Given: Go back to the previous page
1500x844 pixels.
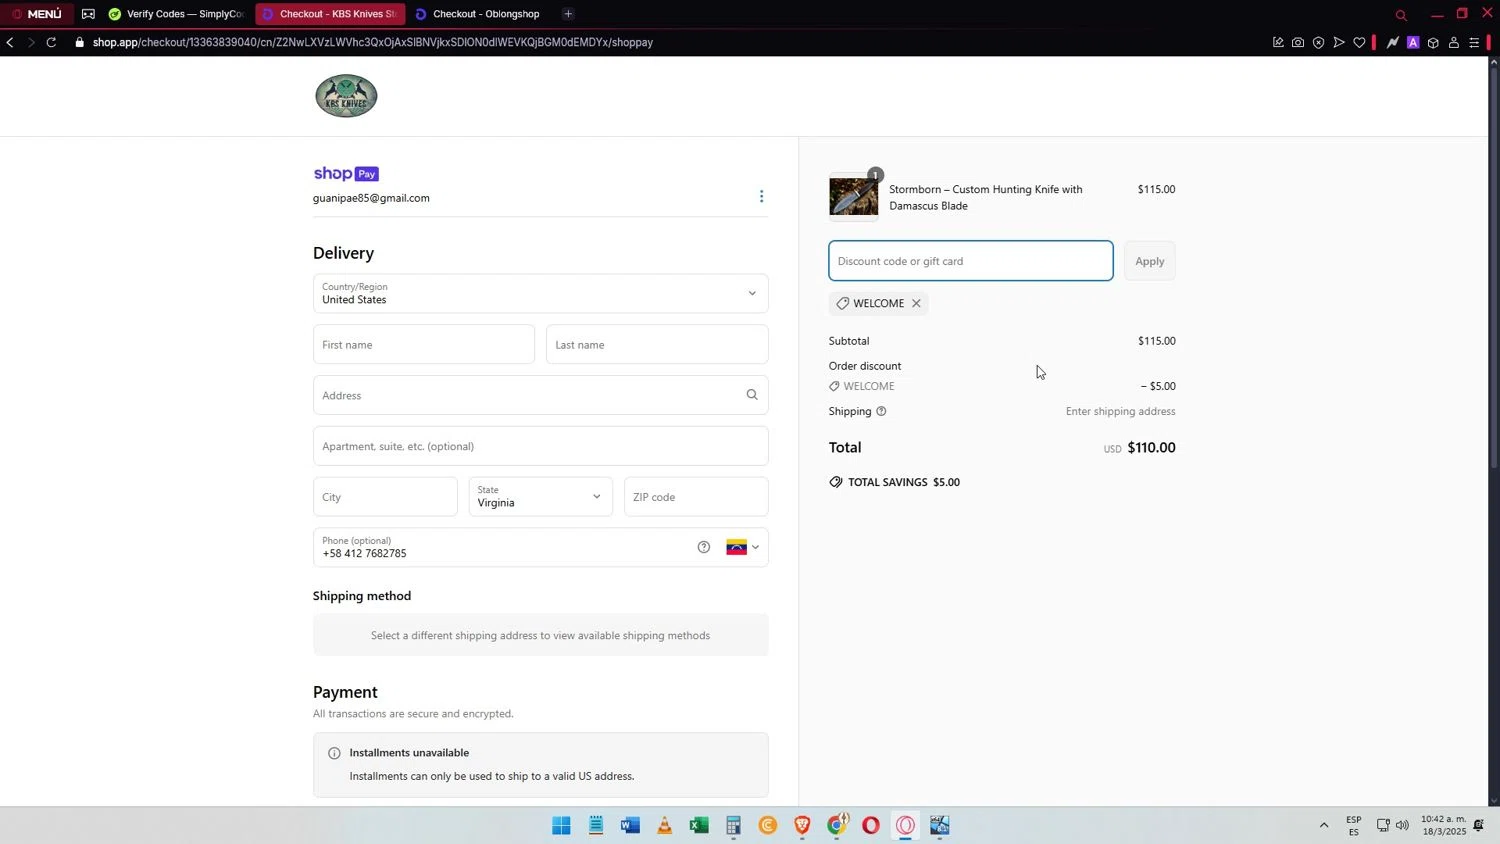Looking at the screenshot, I should [x=10, y=42].
